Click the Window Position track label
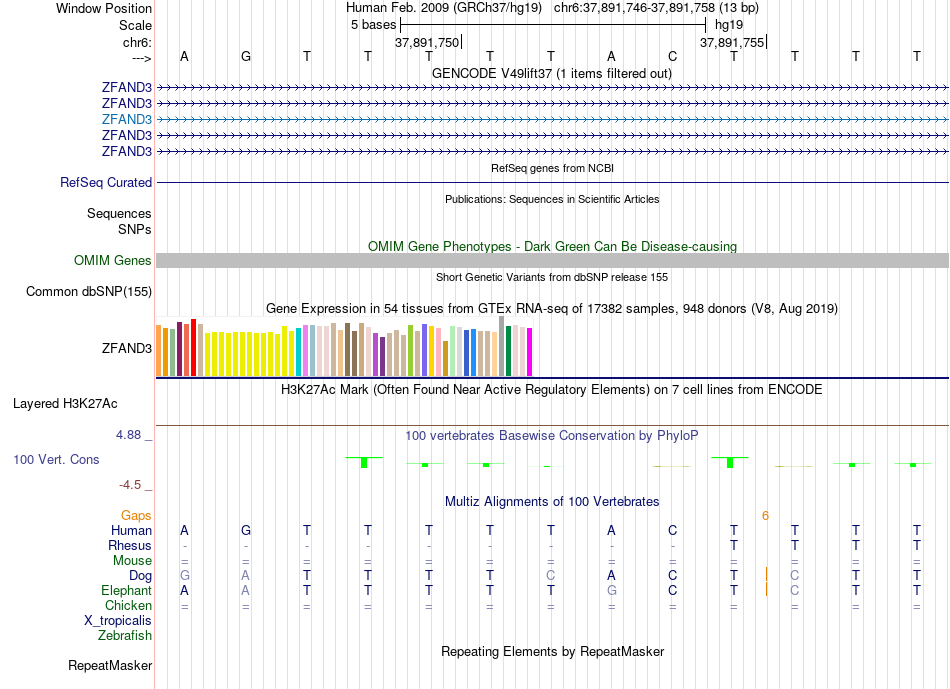The width and height of the screenshot is (950, 689). click(x=104, y=8)
